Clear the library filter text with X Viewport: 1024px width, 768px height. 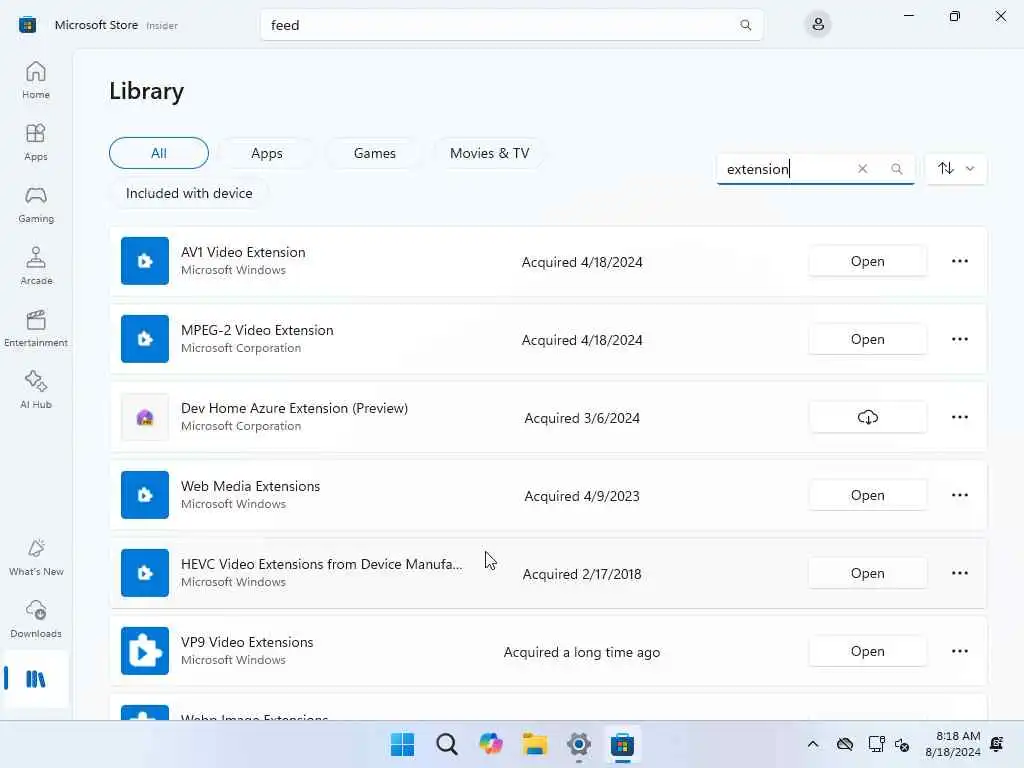coord(862,168)
